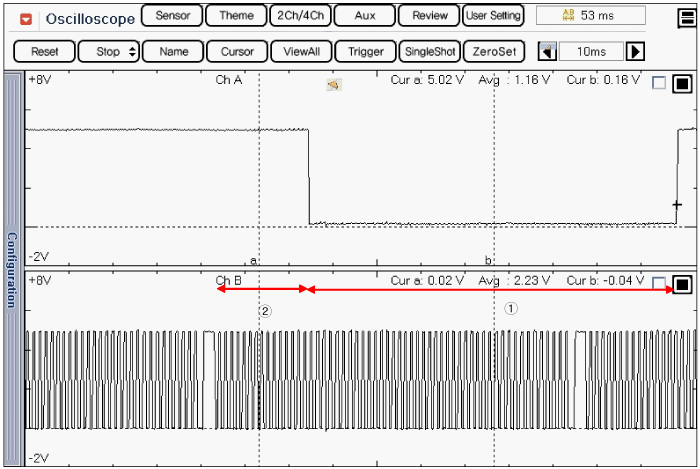
Task: Open the red dropdown menu icon beside Oscilloscope
Action: [26, 19]
